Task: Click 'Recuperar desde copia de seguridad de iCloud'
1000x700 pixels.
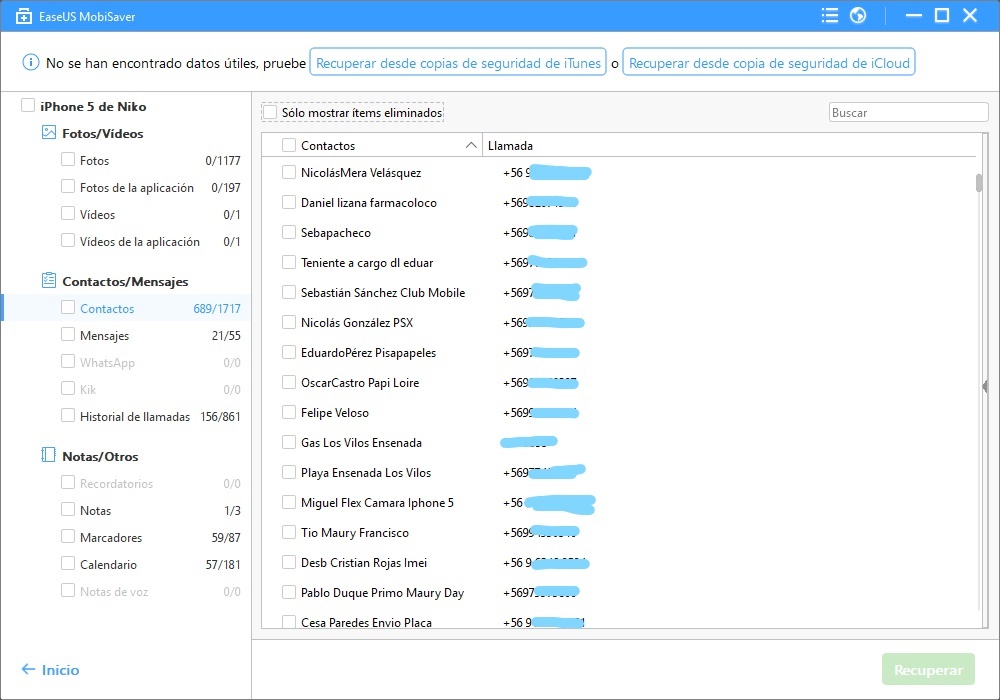Action: click(x=769, y=63)
